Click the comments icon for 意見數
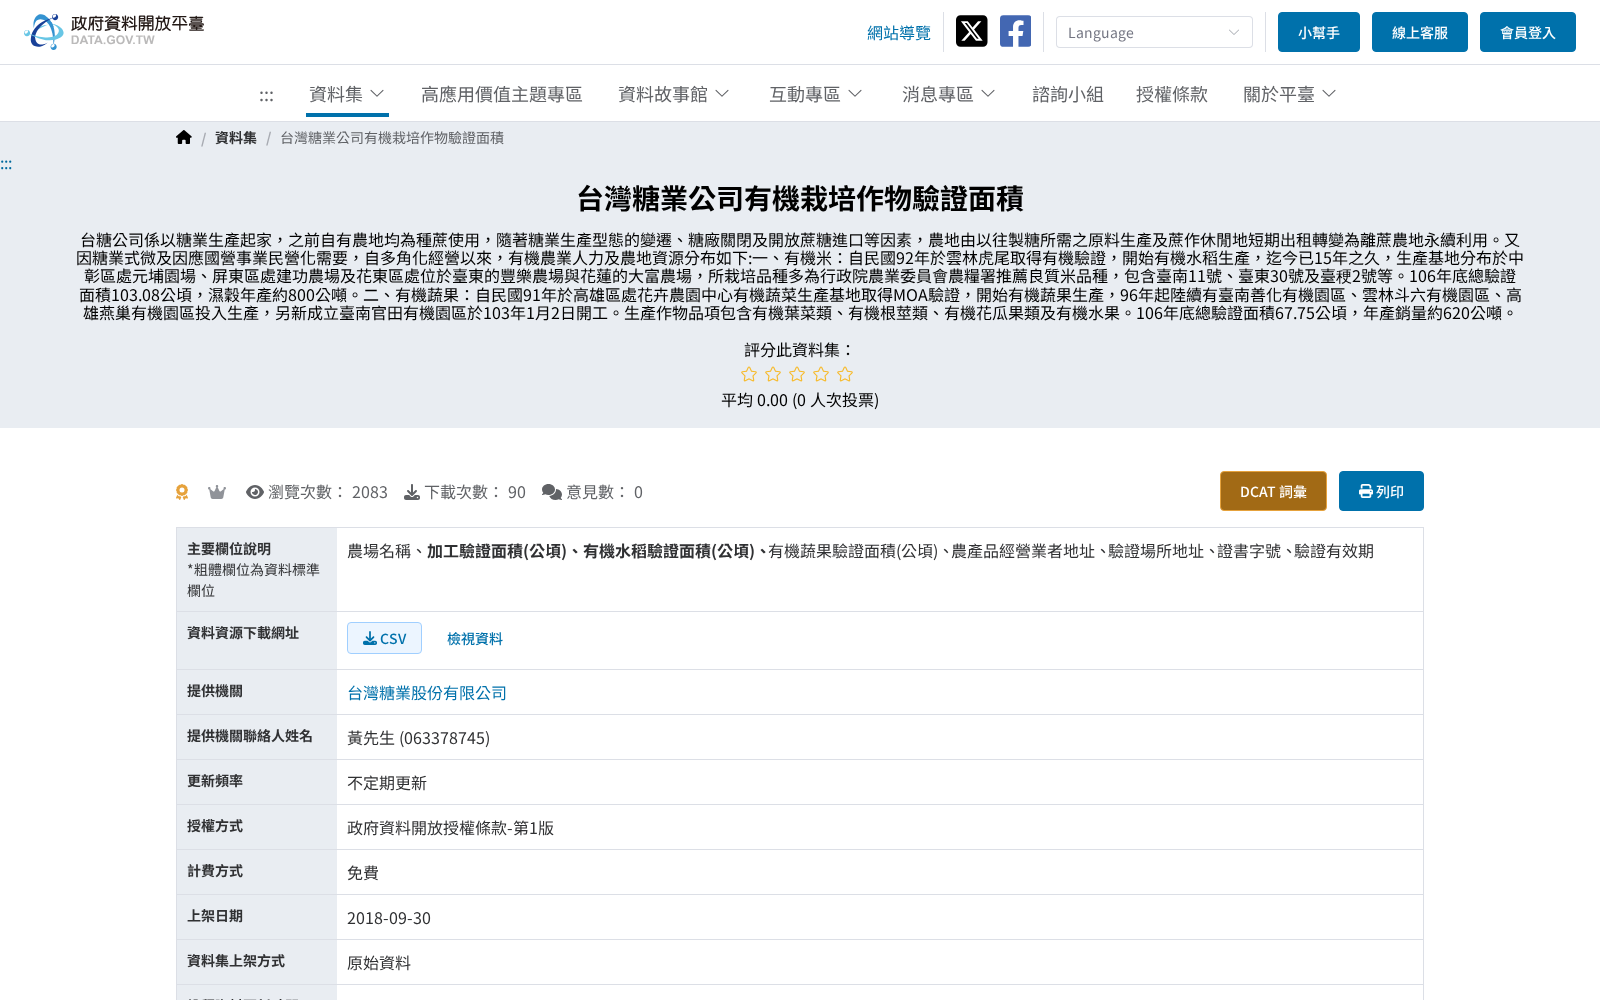 (x=552, y=492)
